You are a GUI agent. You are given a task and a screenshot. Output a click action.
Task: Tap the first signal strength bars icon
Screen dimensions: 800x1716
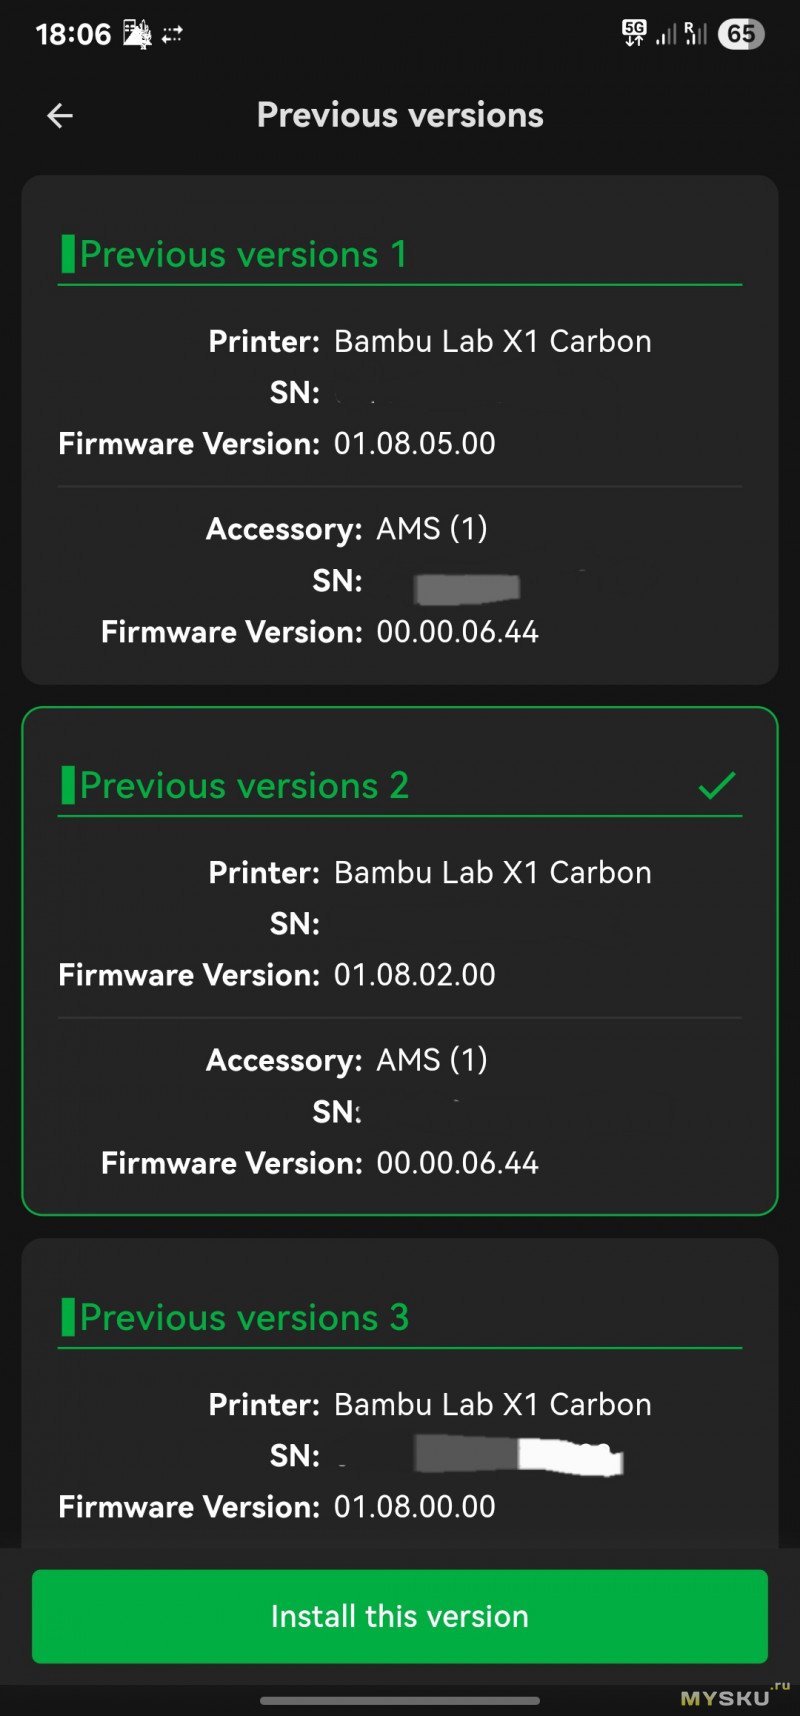pos(666,35)
